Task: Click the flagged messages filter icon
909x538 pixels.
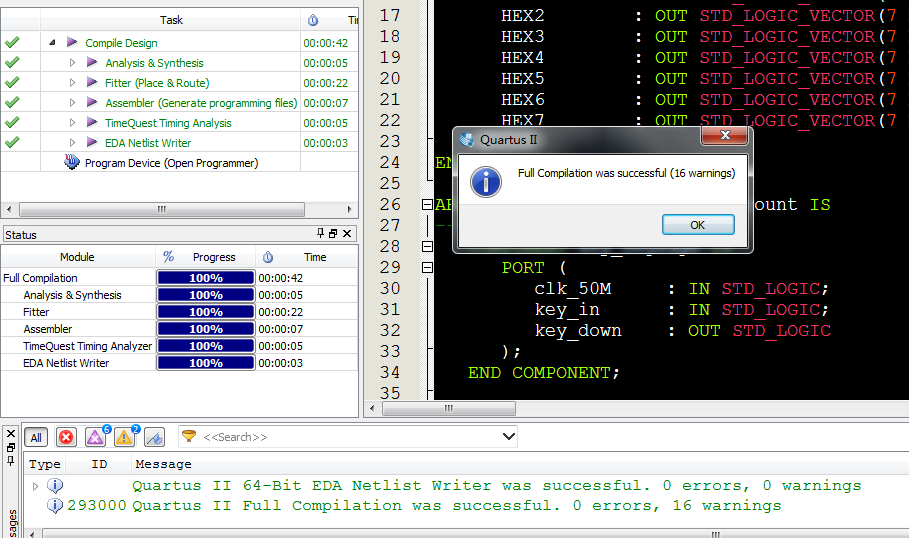Action: 154,437
